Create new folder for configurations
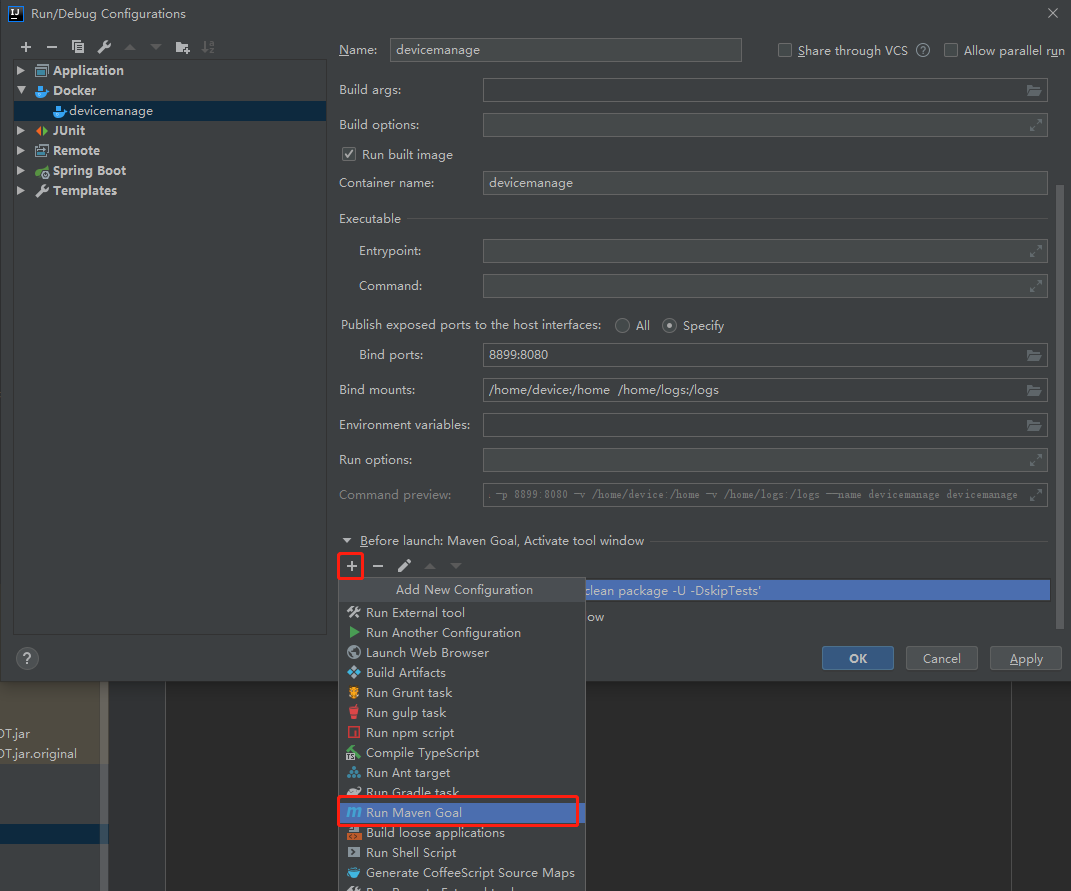 [182, 47]
